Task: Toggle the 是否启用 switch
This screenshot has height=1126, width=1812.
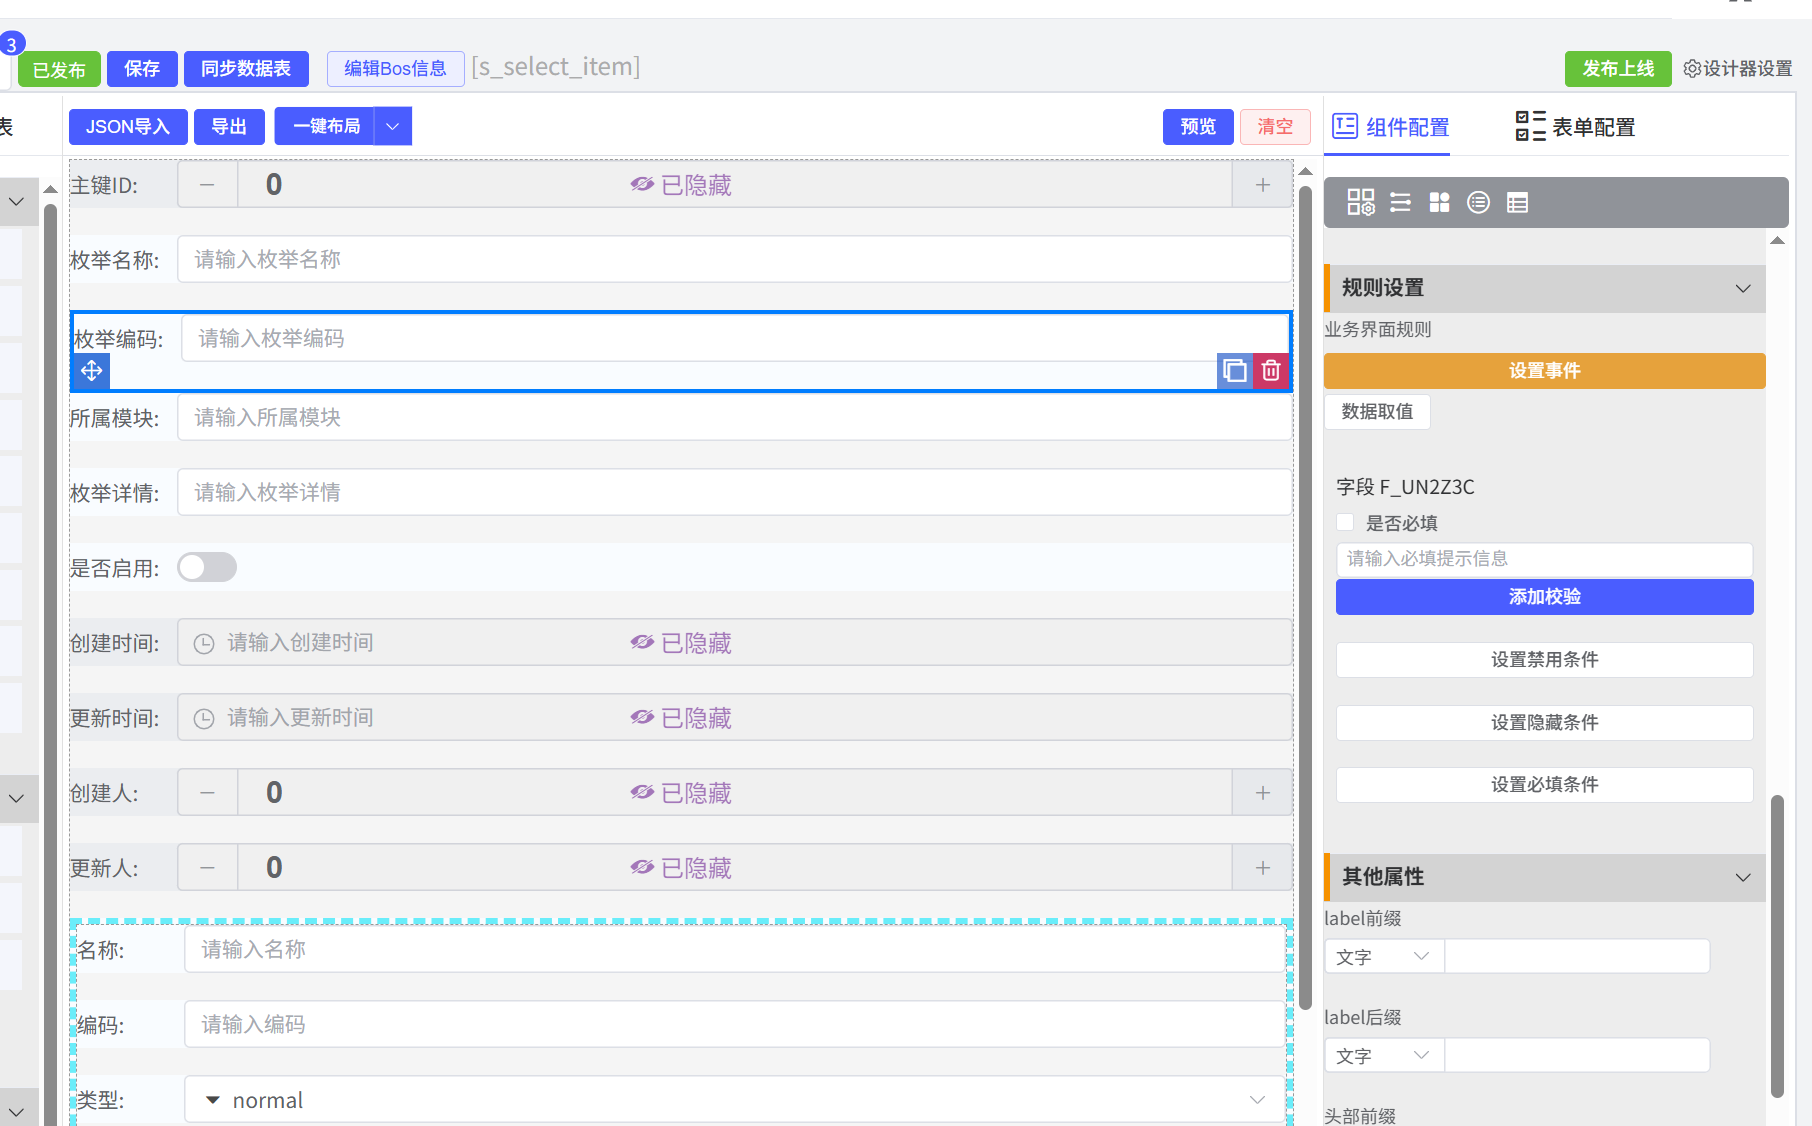Action: [207, 567]
